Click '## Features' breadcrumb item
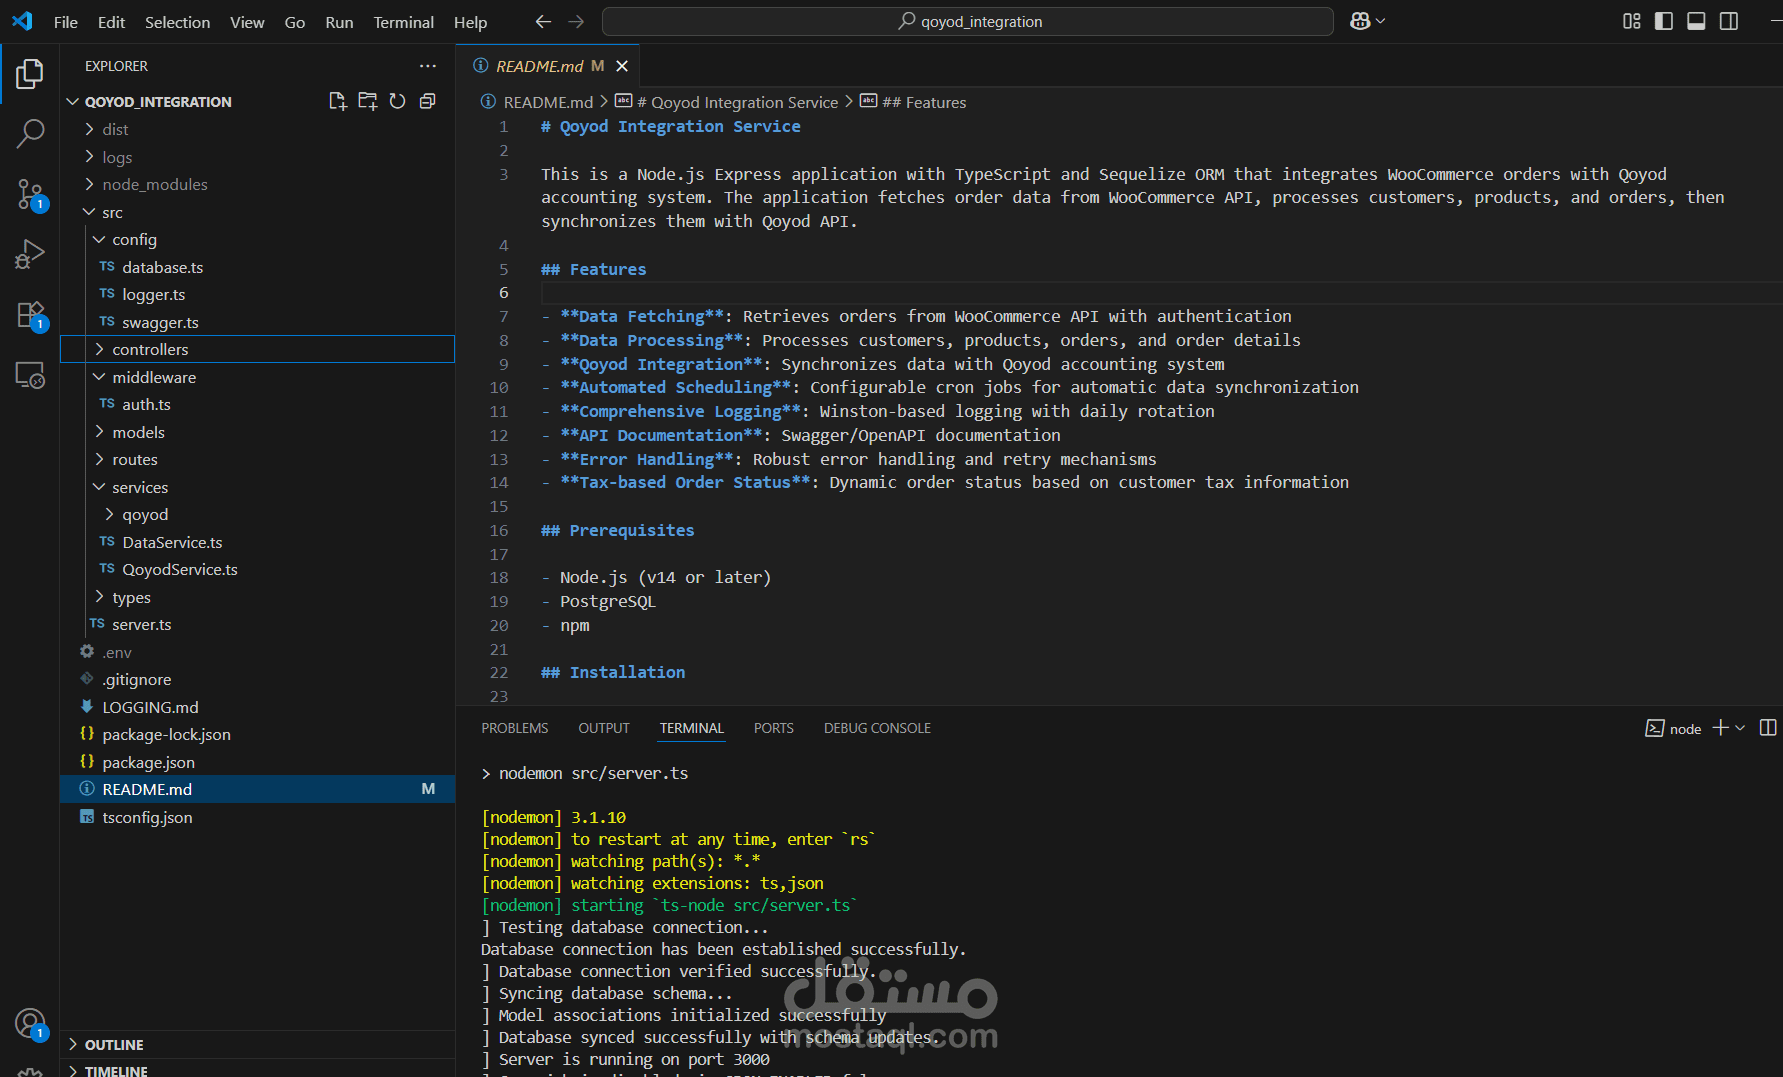The image size is (1783, 1077). [923, 102]
